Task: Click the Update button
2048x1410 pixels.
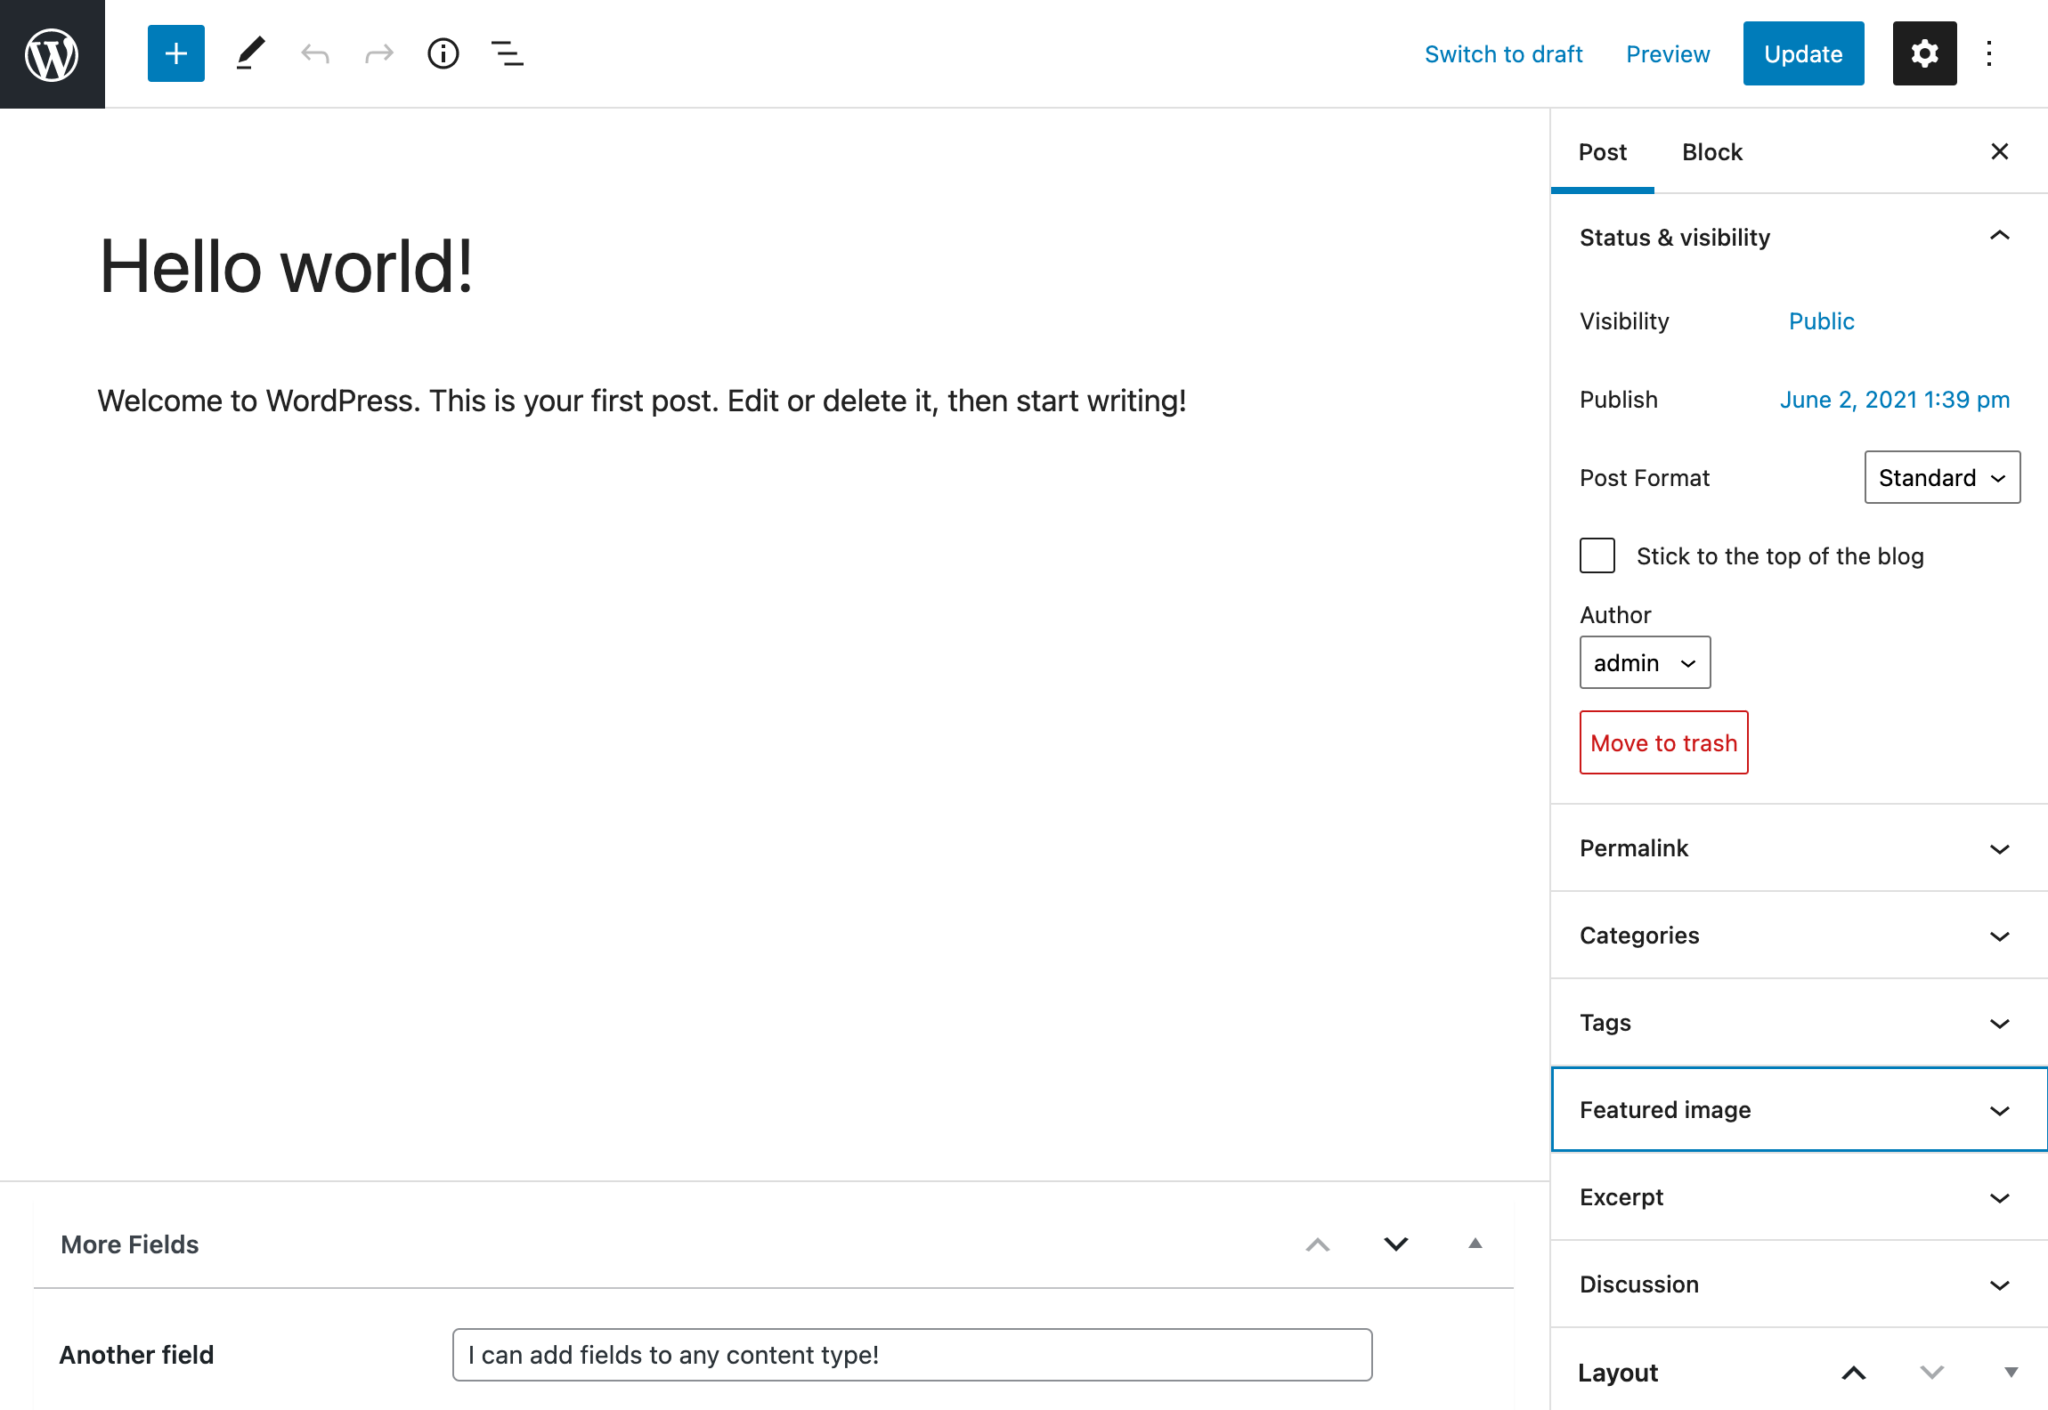Action: pyautogui.click(x=1802, y=53)
